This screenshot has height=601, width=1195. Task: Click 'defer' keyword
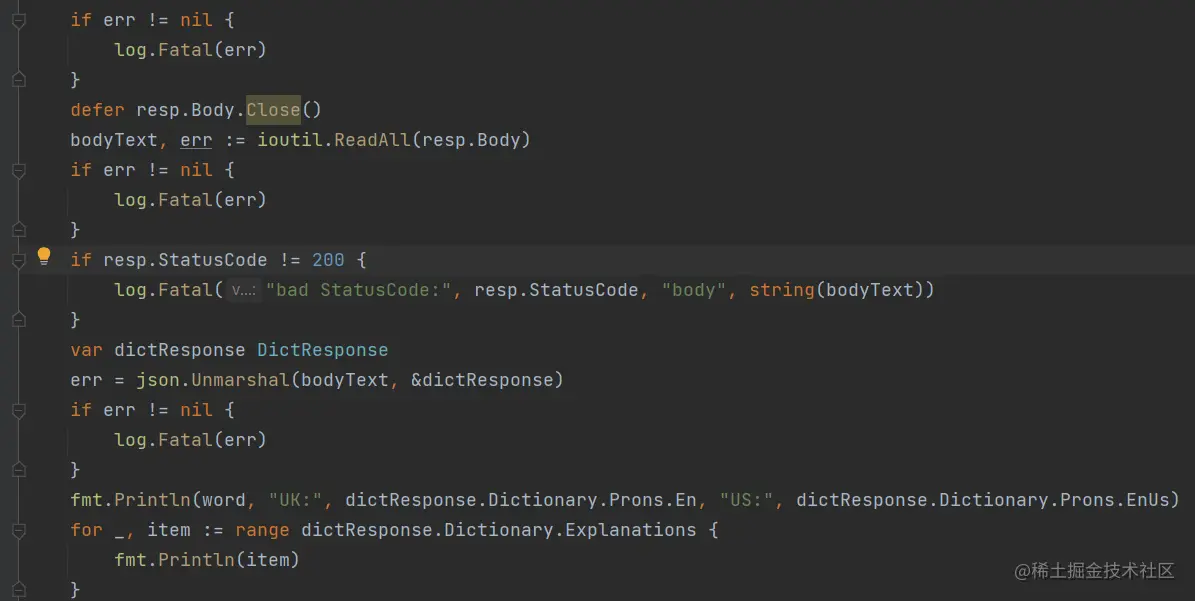pos(98,110)
